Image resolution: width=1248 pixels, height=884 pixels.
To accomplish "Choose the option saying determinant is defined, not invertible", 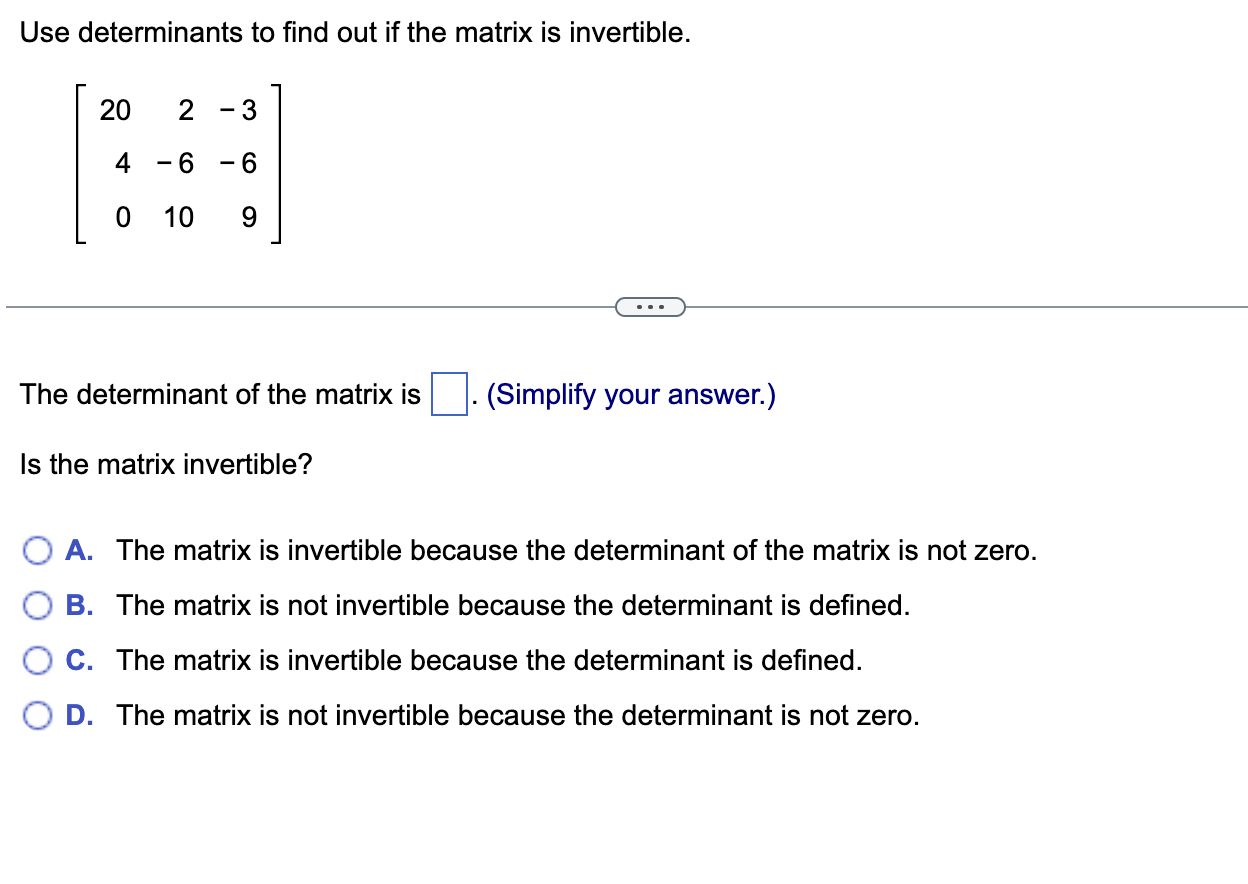I will click(x=513, y=605).
